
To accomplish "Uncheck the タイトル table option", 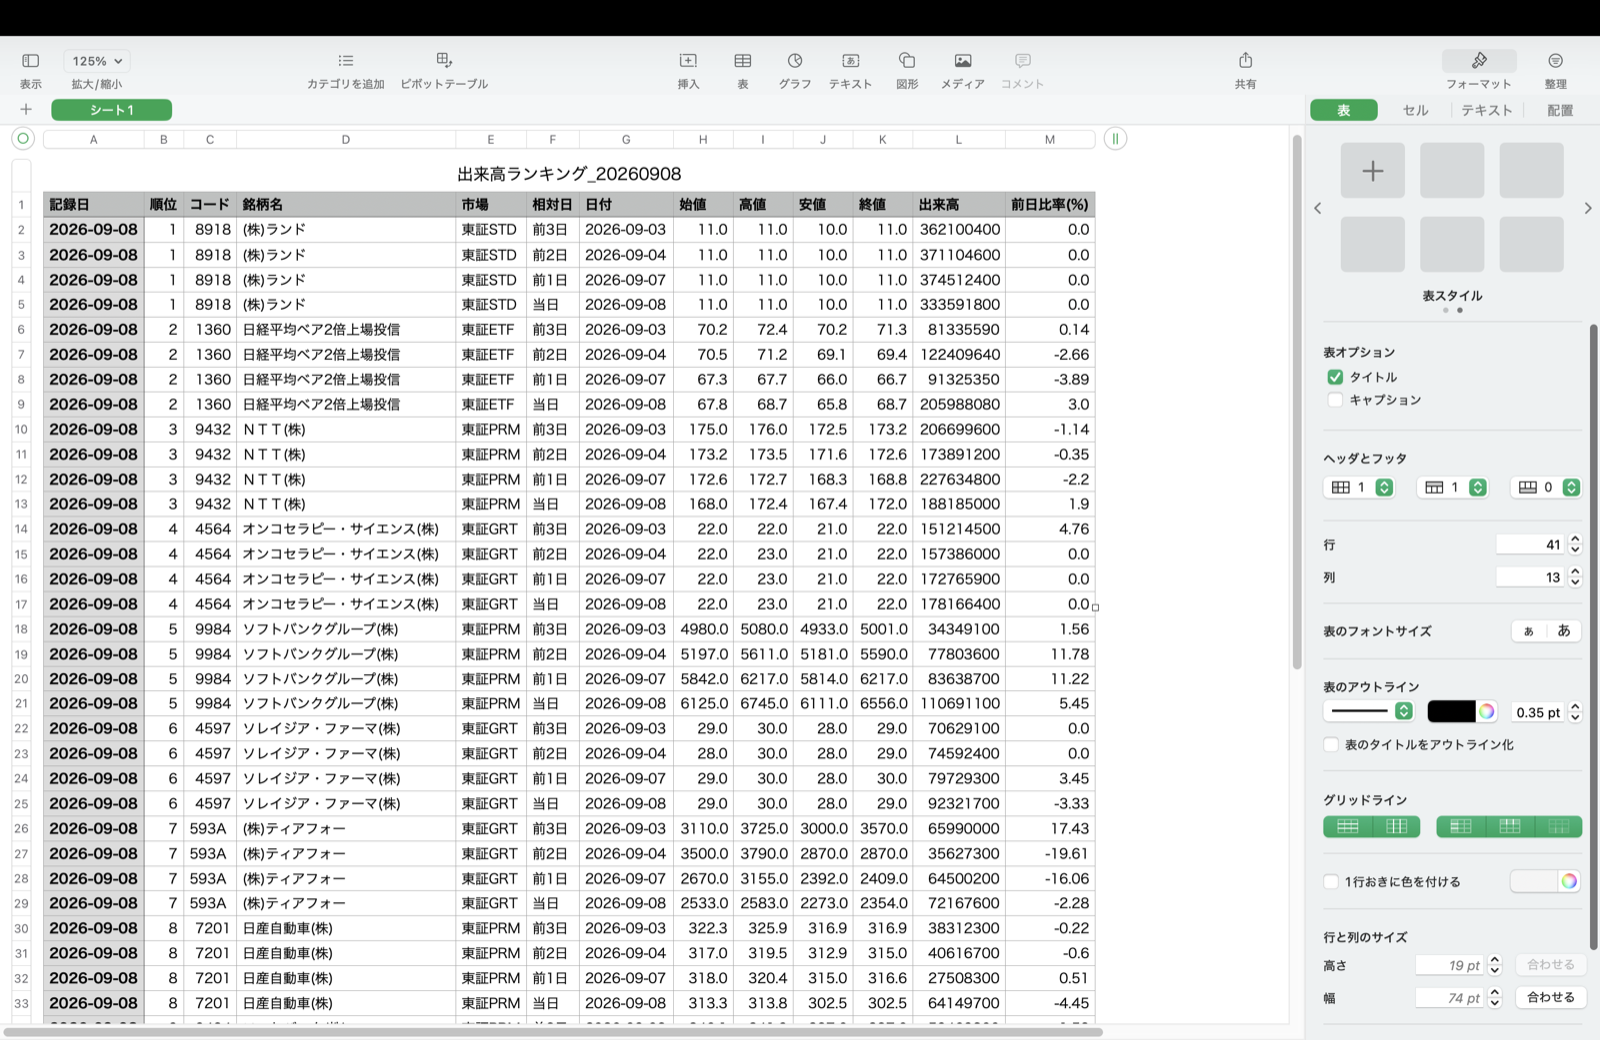I will pyautogui.click(x=1335, y=377).
